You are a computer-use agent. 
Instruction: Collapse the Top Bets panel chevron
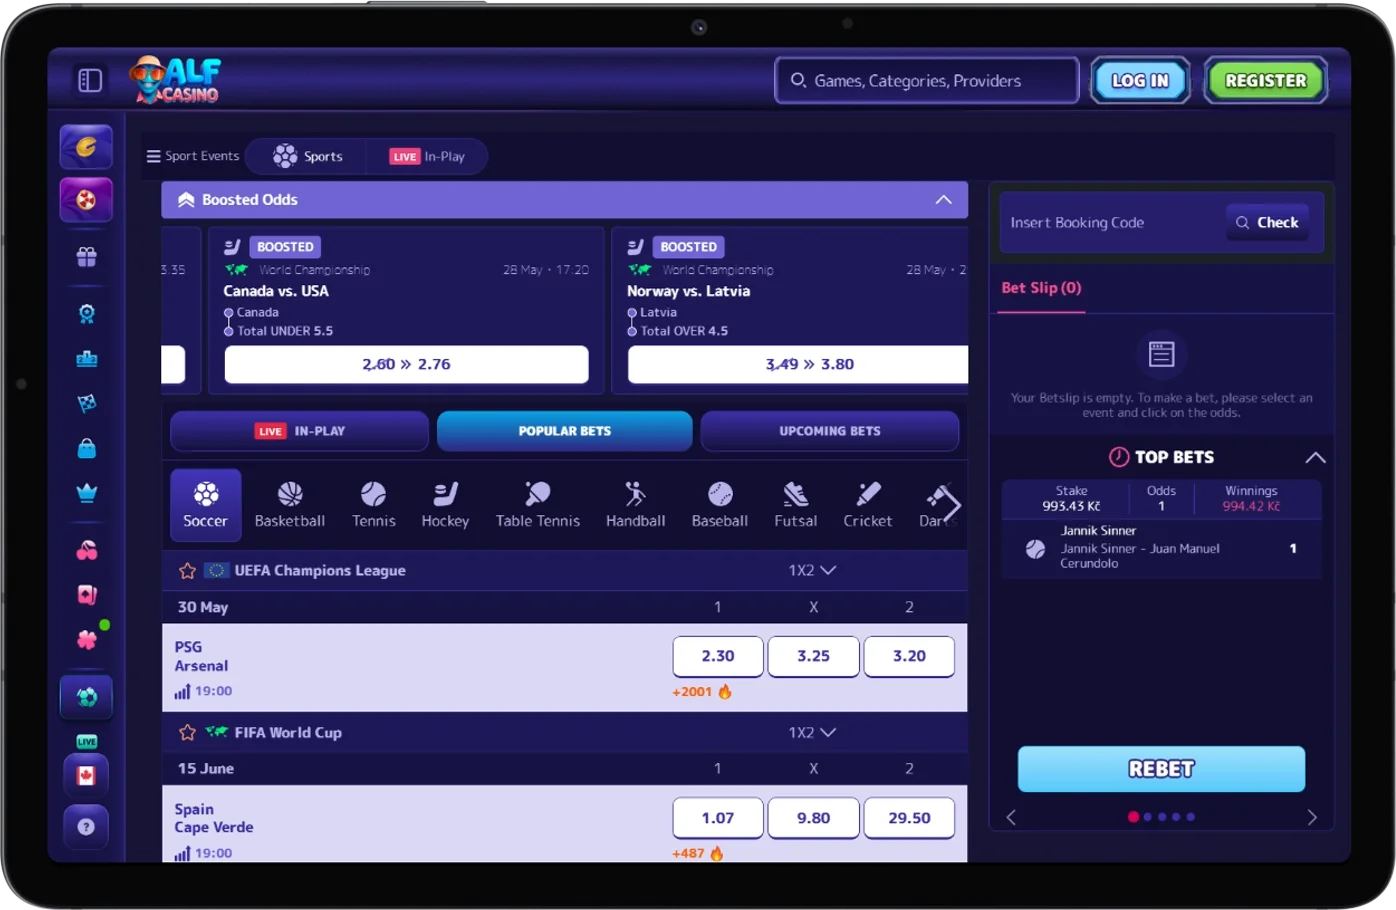tap(1315, 457)
